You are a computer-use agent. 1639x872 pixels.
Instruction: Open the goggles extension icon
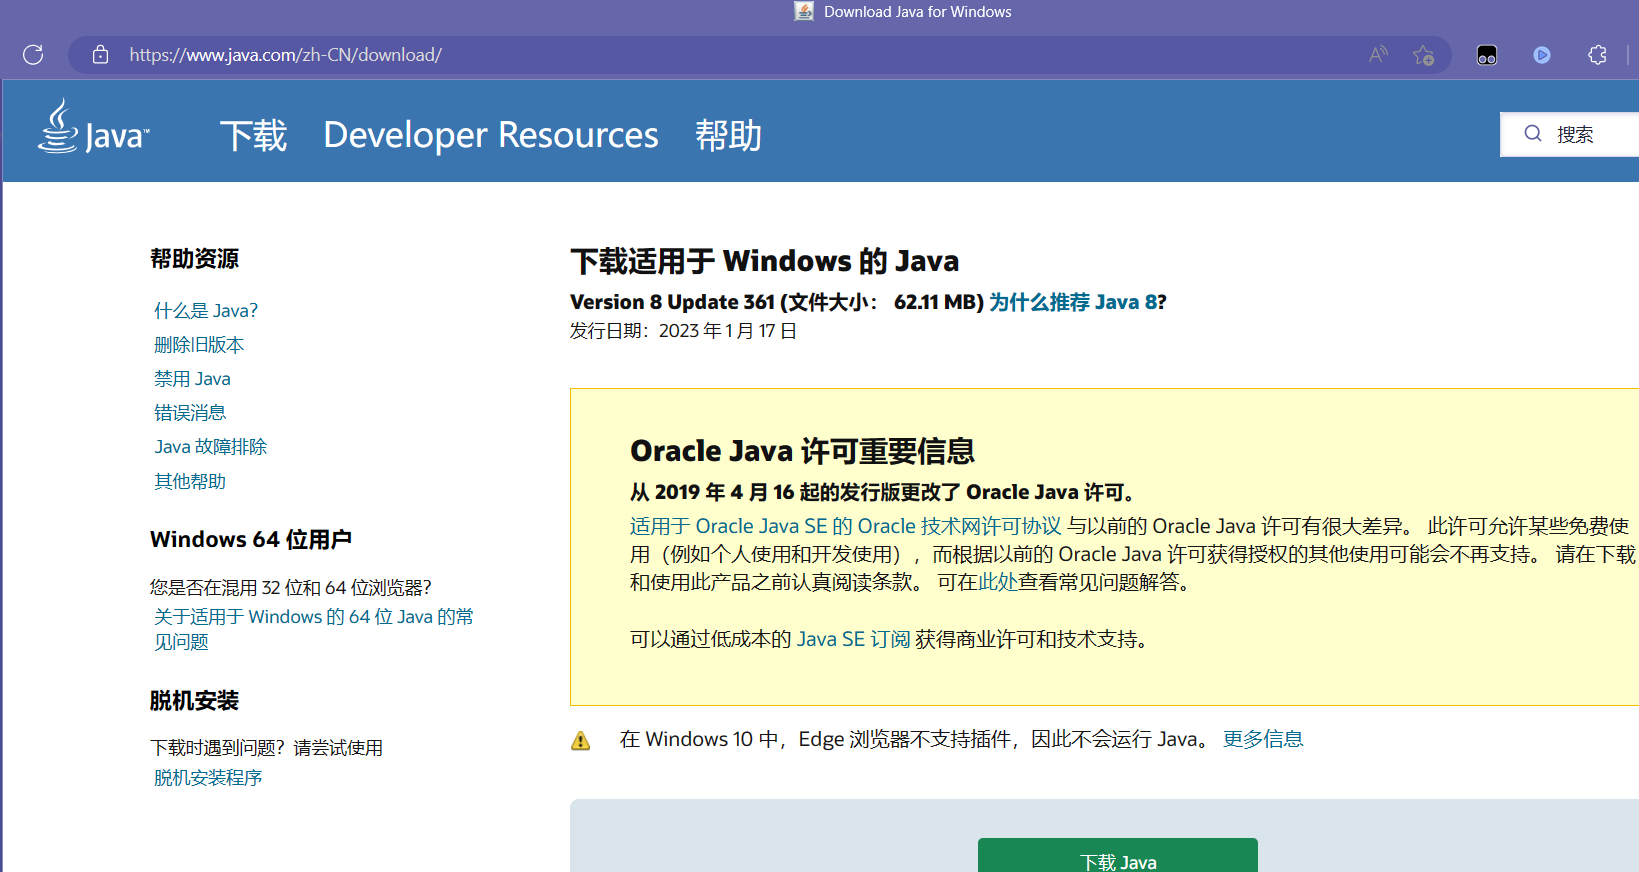pos(1487,55)
